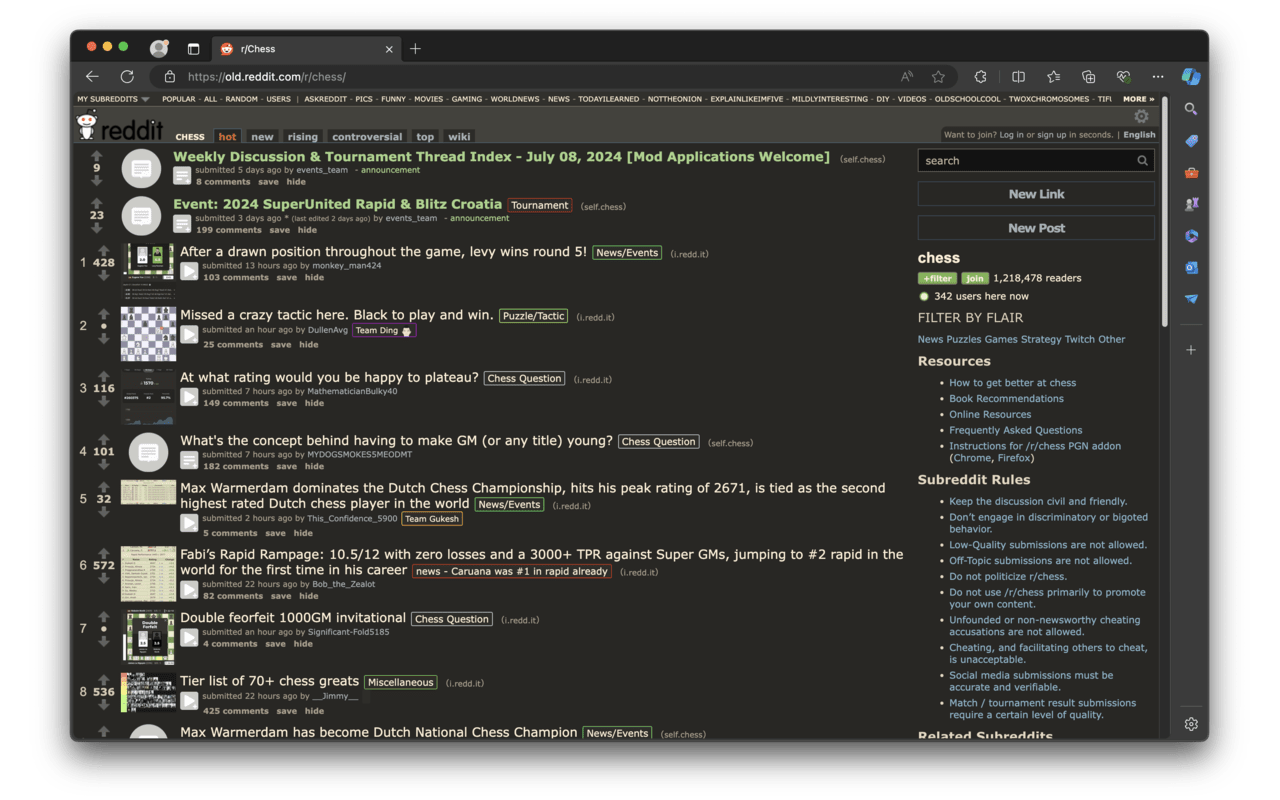Open Shopping tag icon in sidebar
The height and width of the screenshot is (800, 1280).
point(1191,141)
